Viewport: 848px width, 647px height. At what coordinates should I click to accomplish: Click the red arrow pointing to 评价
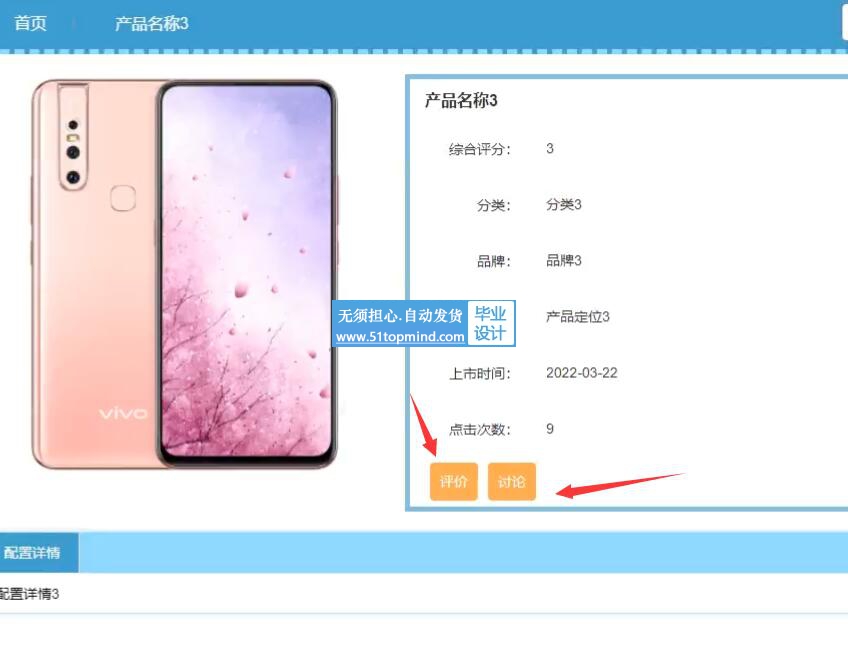tap(423, 425)
